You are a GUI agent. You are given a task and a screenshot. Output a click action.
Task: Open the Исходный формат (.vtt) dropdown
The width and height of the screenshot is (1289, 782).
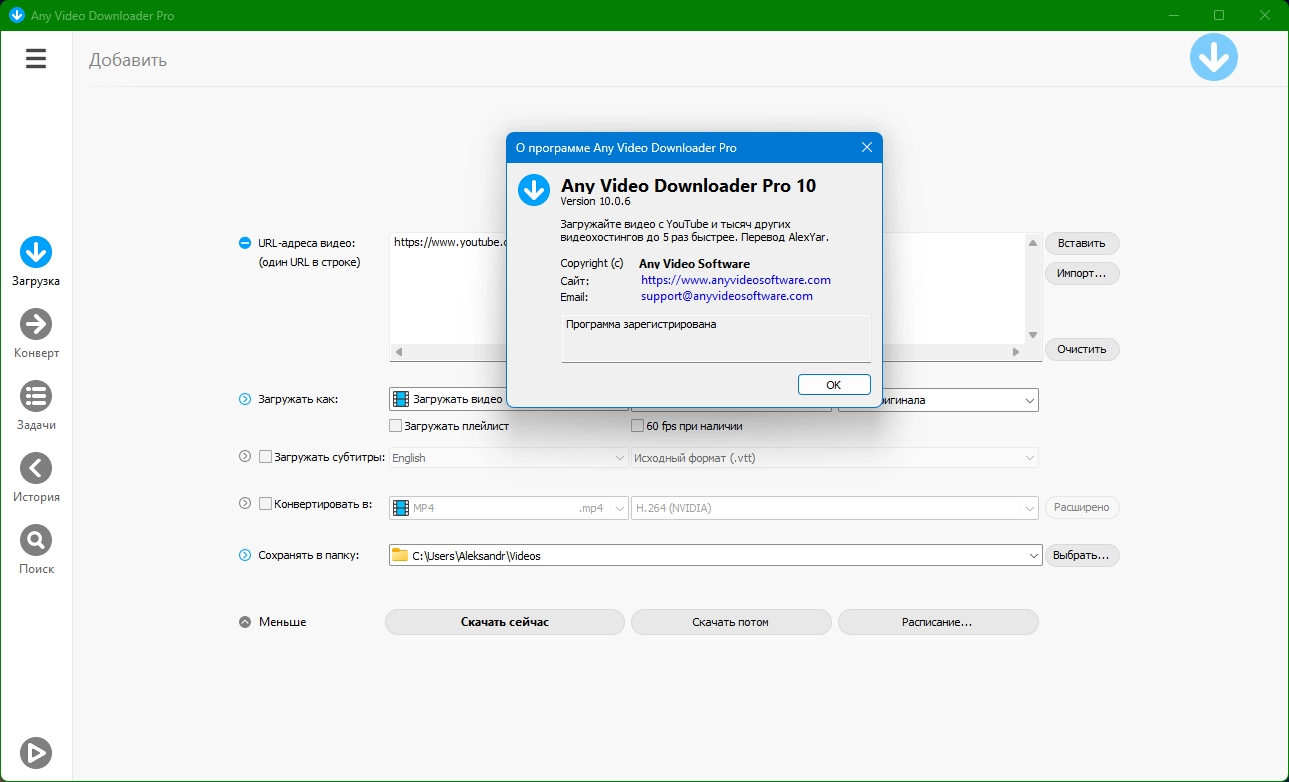[835, 458]
